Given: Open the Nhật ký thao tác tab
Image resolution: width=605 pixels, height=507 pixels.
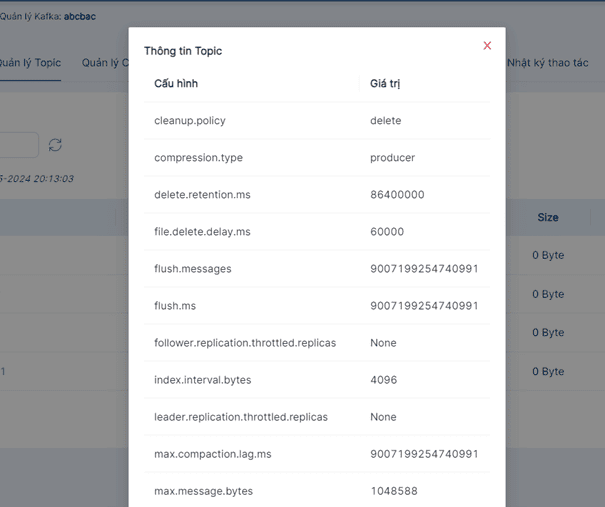Looking at the screenshot, I should coord(547,63).
